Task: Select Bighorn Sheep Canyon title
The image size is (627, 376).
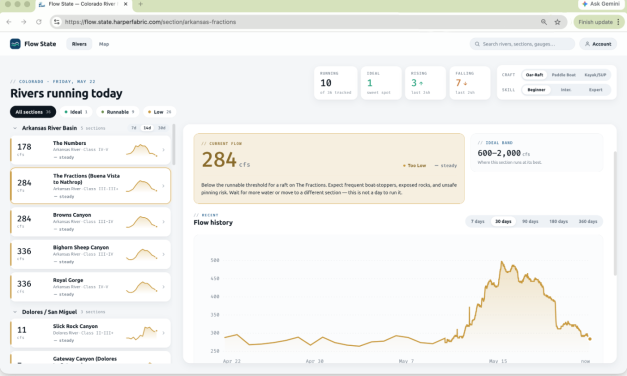Action: click(x=81, y=248)
